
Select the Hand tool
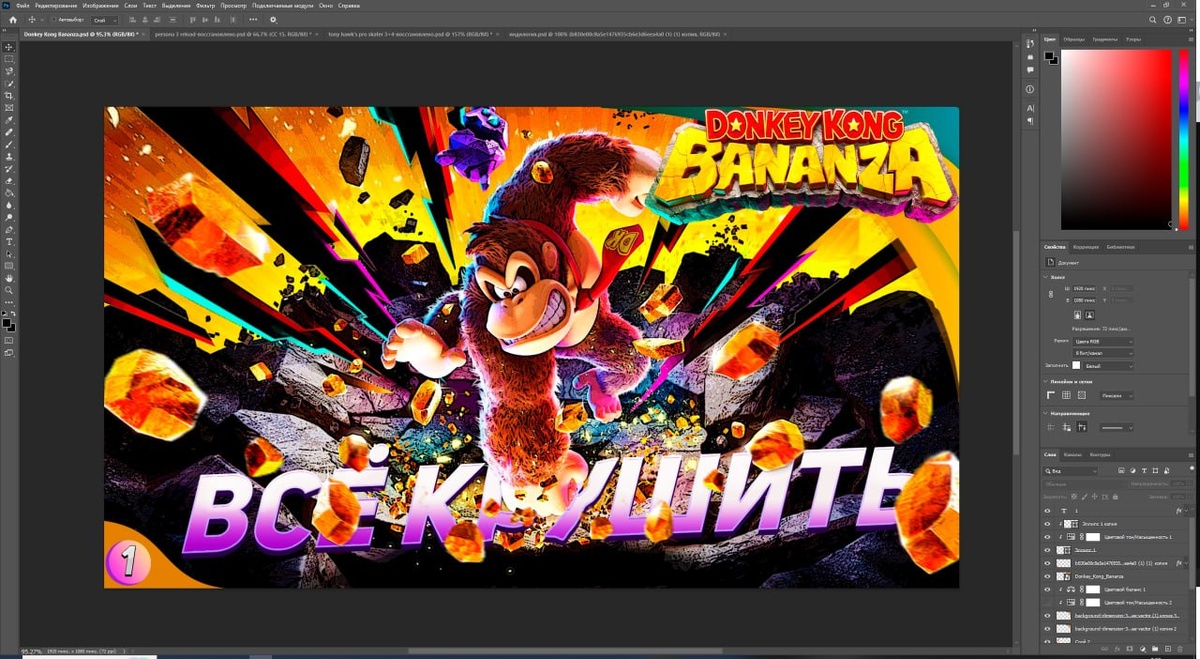pyautogui.click(x=10, y=278)
